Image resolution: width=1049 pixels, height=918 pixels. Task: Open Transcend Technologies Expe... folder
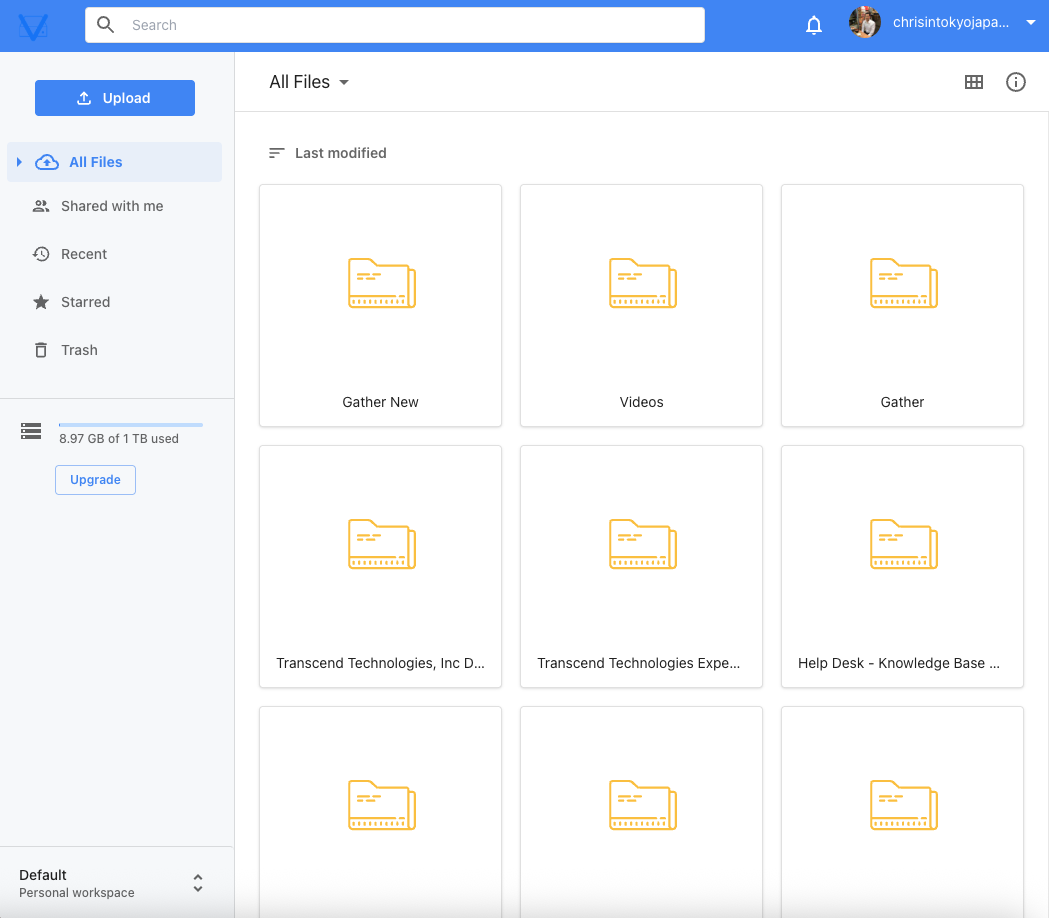(x=642, y=567)
